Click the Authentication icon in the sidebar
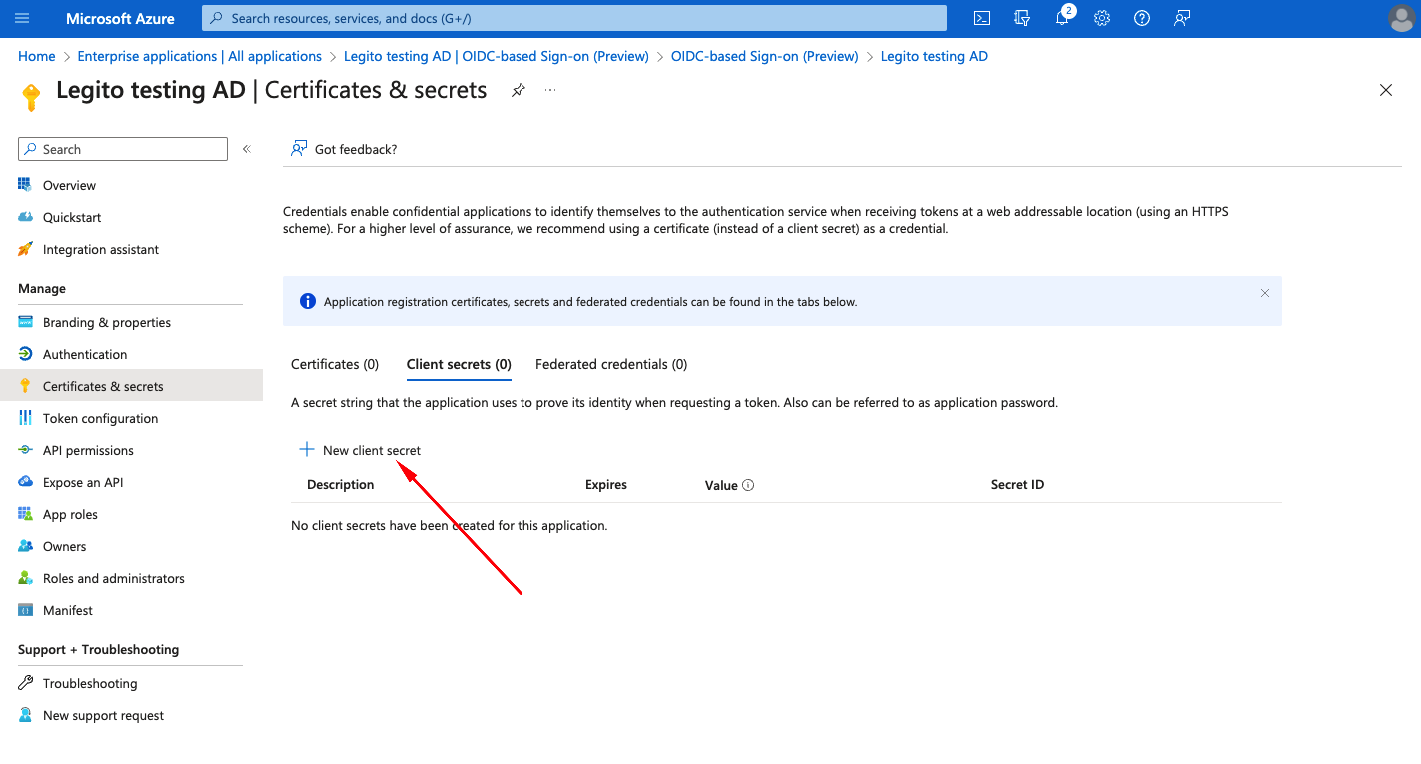Viewport: 1421px width, 764px height. pos(25,354)
